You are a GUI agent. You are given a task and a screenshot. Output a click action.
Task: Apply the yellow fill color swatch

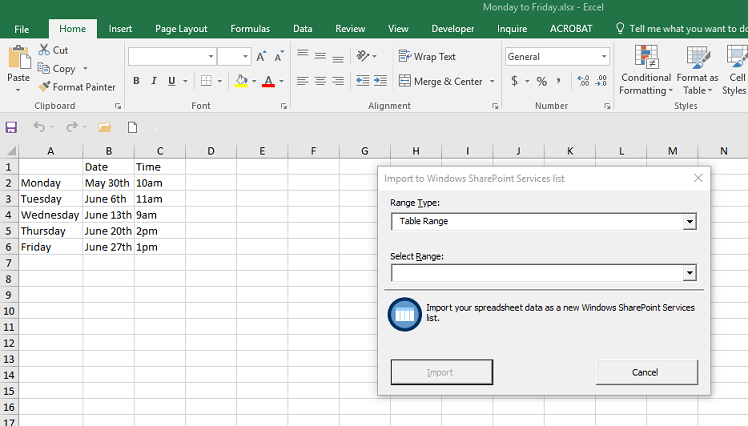coord(241,81)
